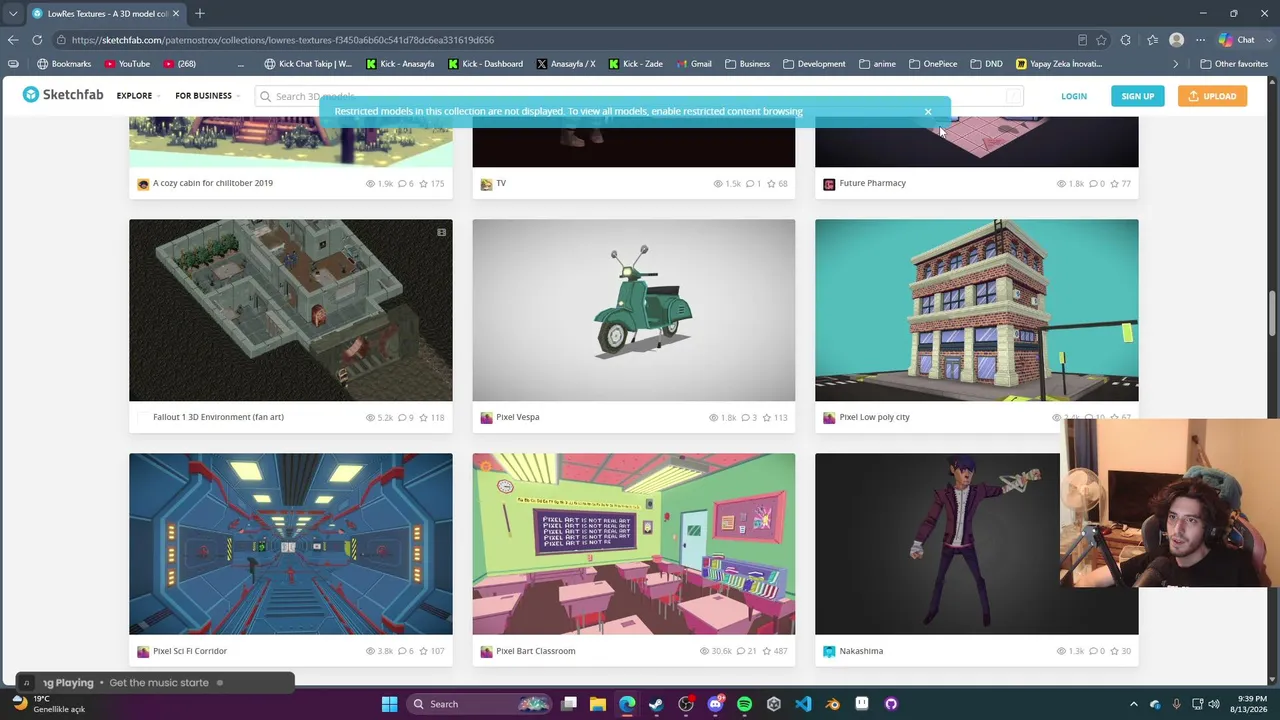Click the author avatar beside Pixel Vespa

pyautogui.click(x=486, y=418)
